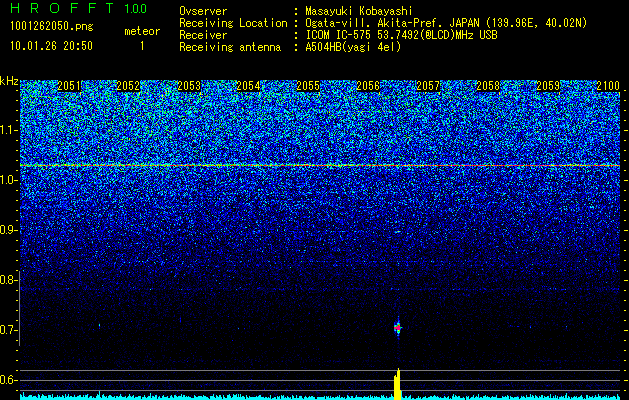
Task: Click the Receiving antenna field label
Action: coord(230,47)
